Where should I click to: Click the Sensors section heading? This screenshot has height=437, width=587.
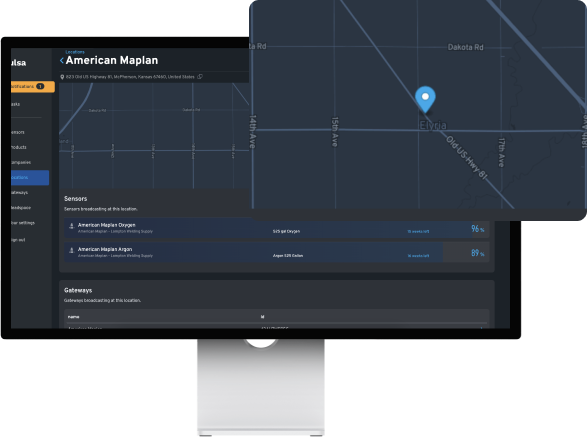tap(75, 198)
